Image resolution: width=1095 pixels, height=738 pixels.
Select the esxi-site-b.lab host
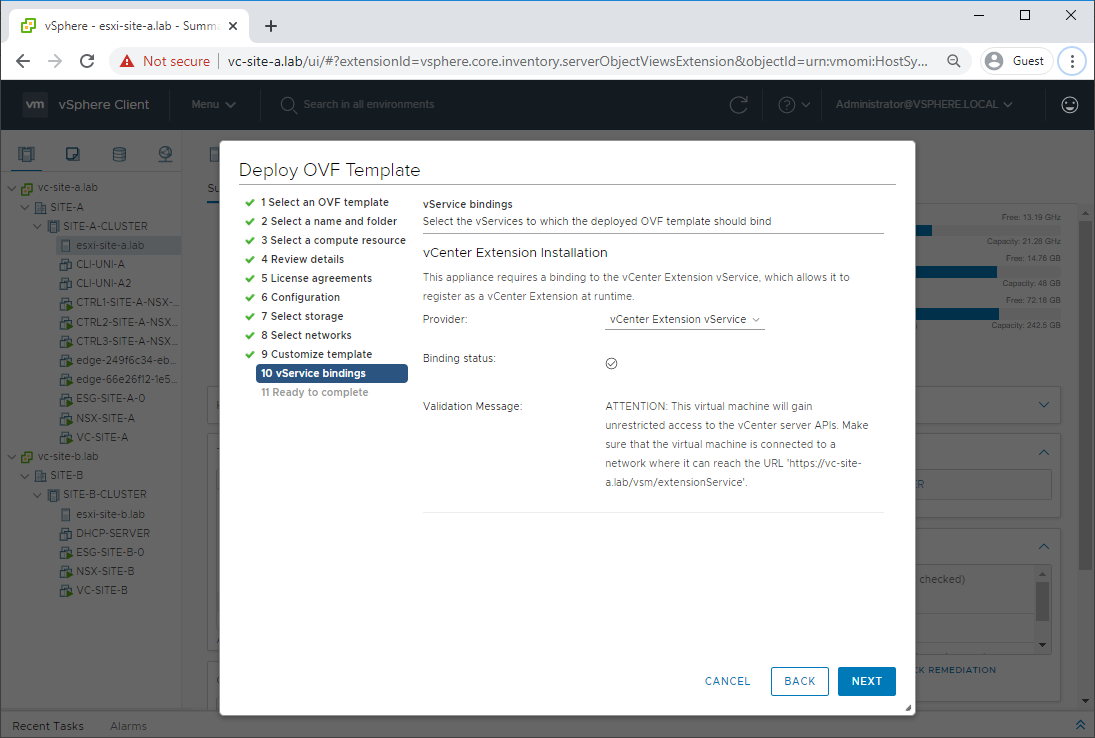(x=110, y=514)
